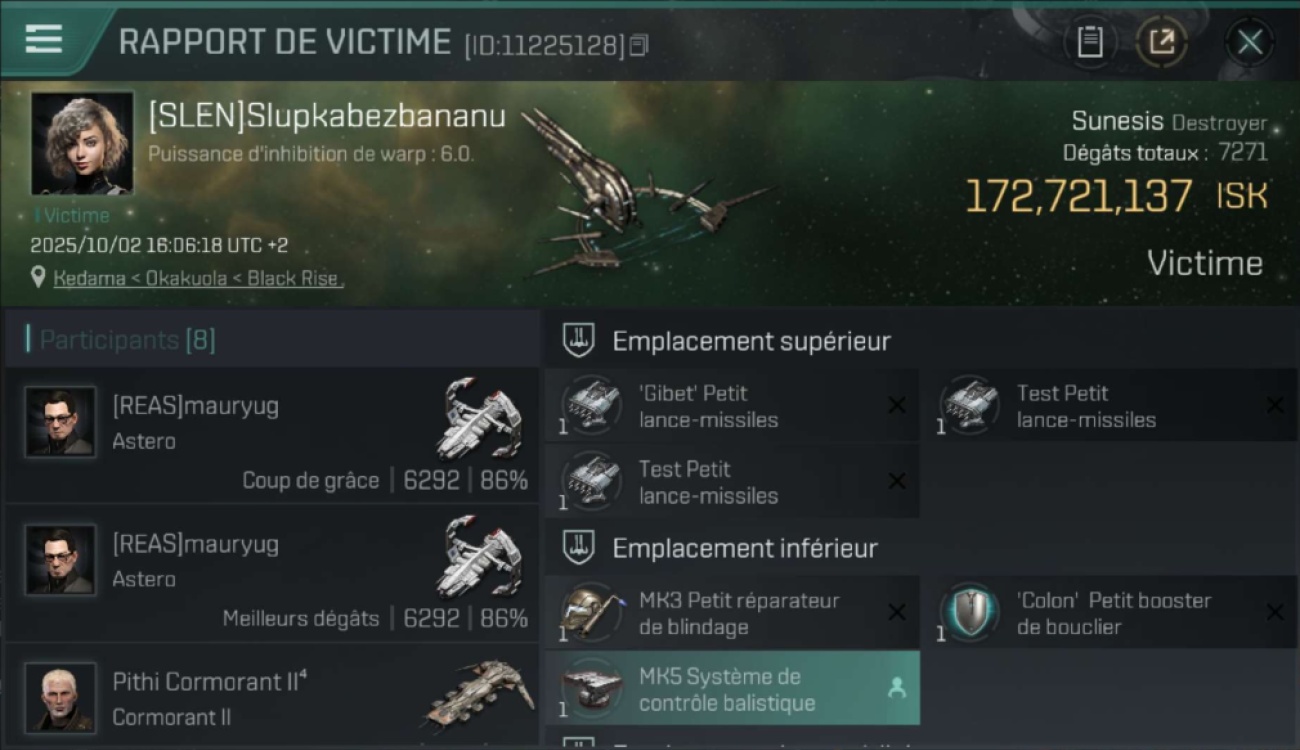Toggle X mark on MK3 Petit réparateur

point(897,612)
